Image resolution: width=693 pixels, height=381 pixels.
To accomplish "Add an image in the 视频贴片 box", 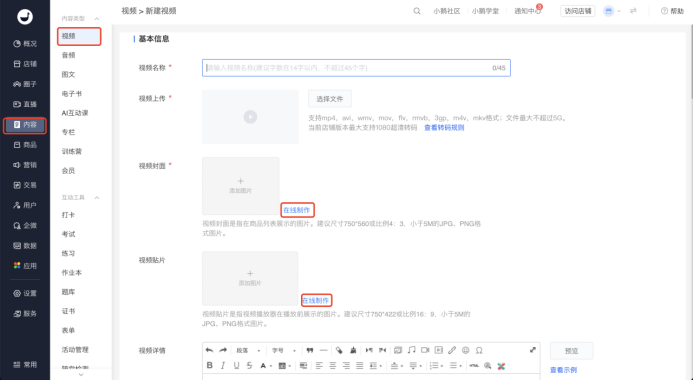I will point(250,278).
